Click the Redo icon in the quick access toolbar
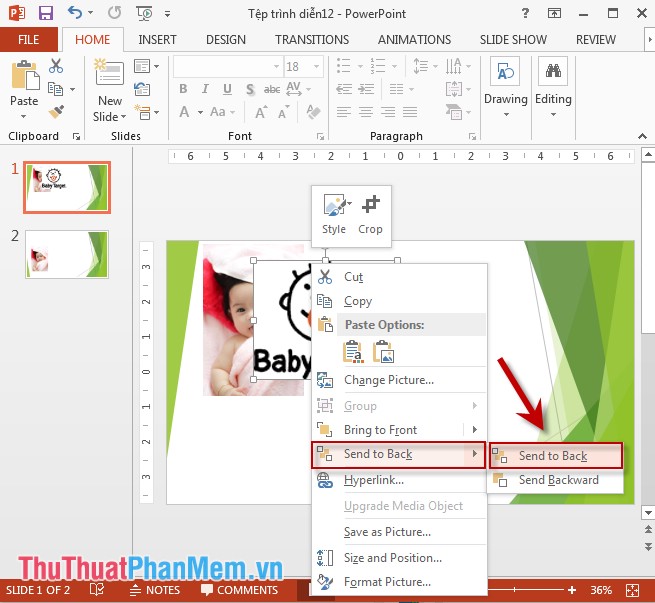Viewport: 655px width, 603px height. [114, 13]
